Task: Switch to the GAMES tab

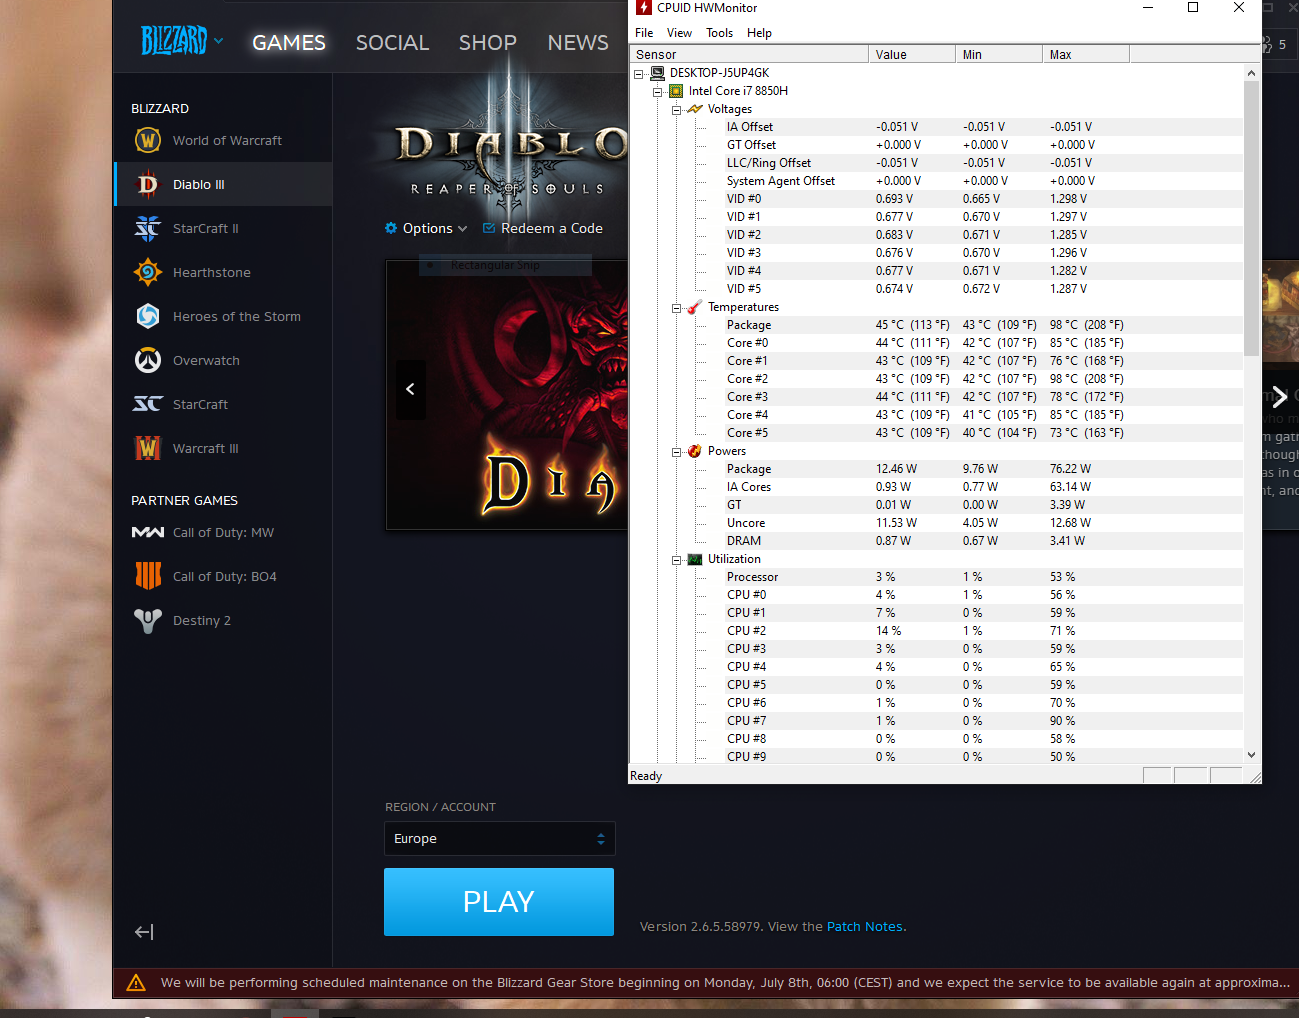Action: (x=289, y=42)
